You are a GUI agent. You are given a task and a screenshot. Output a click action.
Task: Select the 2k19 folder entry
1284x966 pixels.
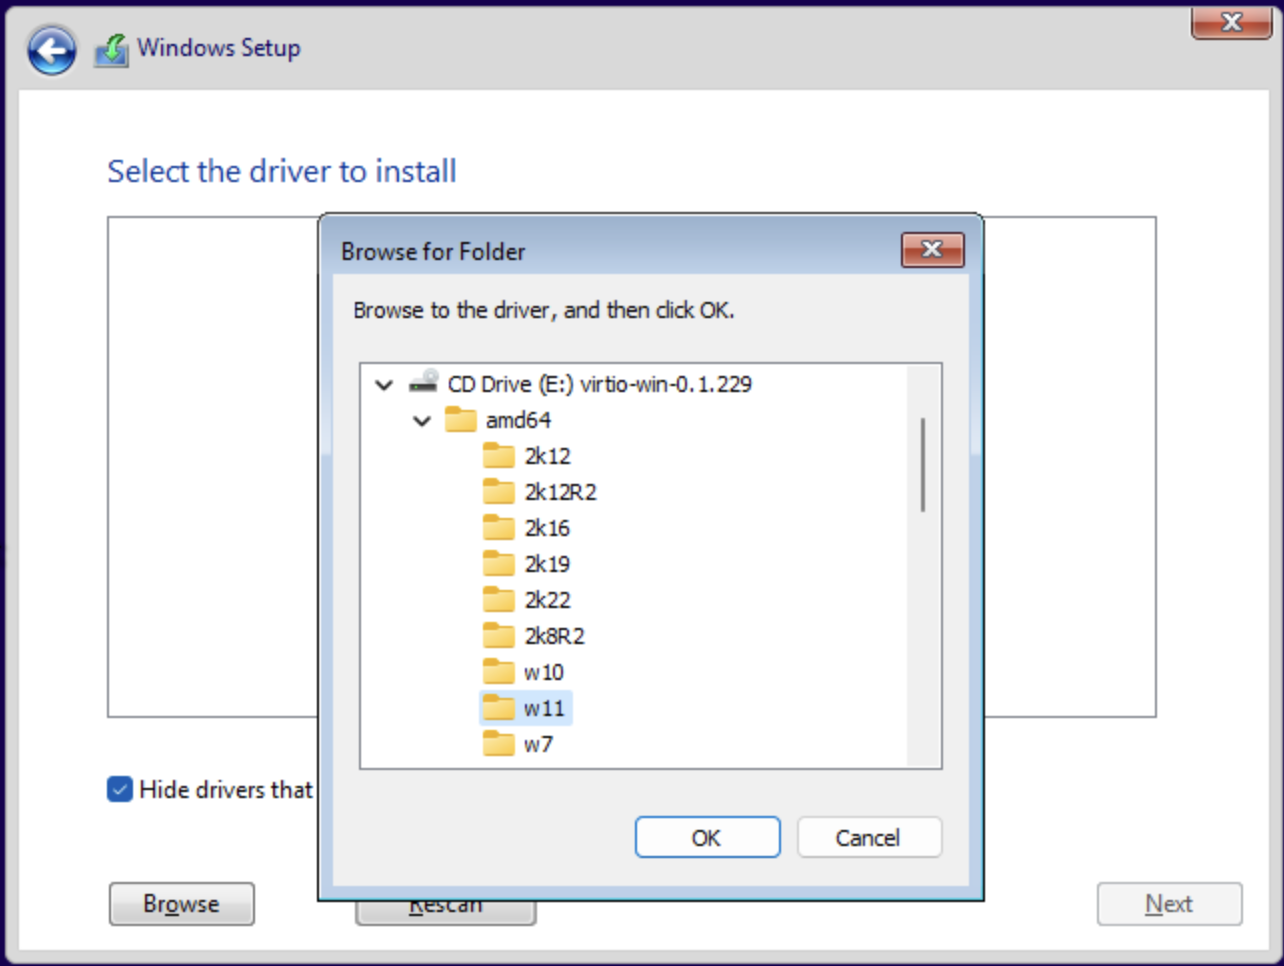[x=547, y=564]
